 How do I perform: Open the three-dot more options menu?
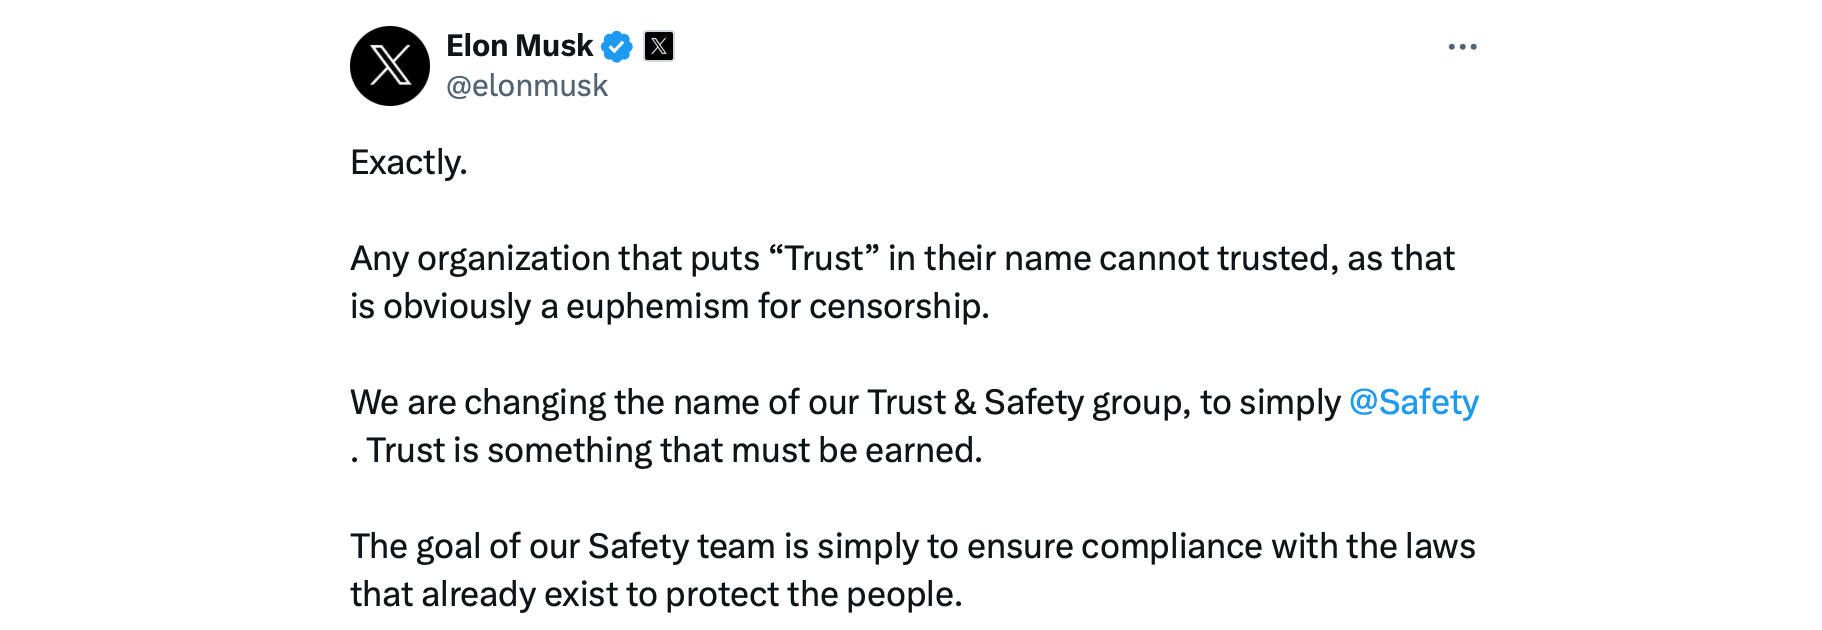[1462, 47]
